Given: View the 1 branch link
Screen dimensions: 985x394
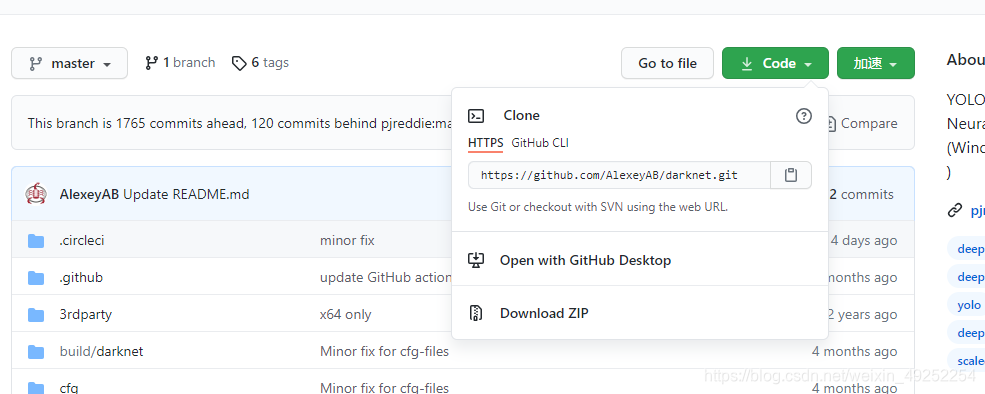Looking at the screenshot, I should [x=180, y=63].
